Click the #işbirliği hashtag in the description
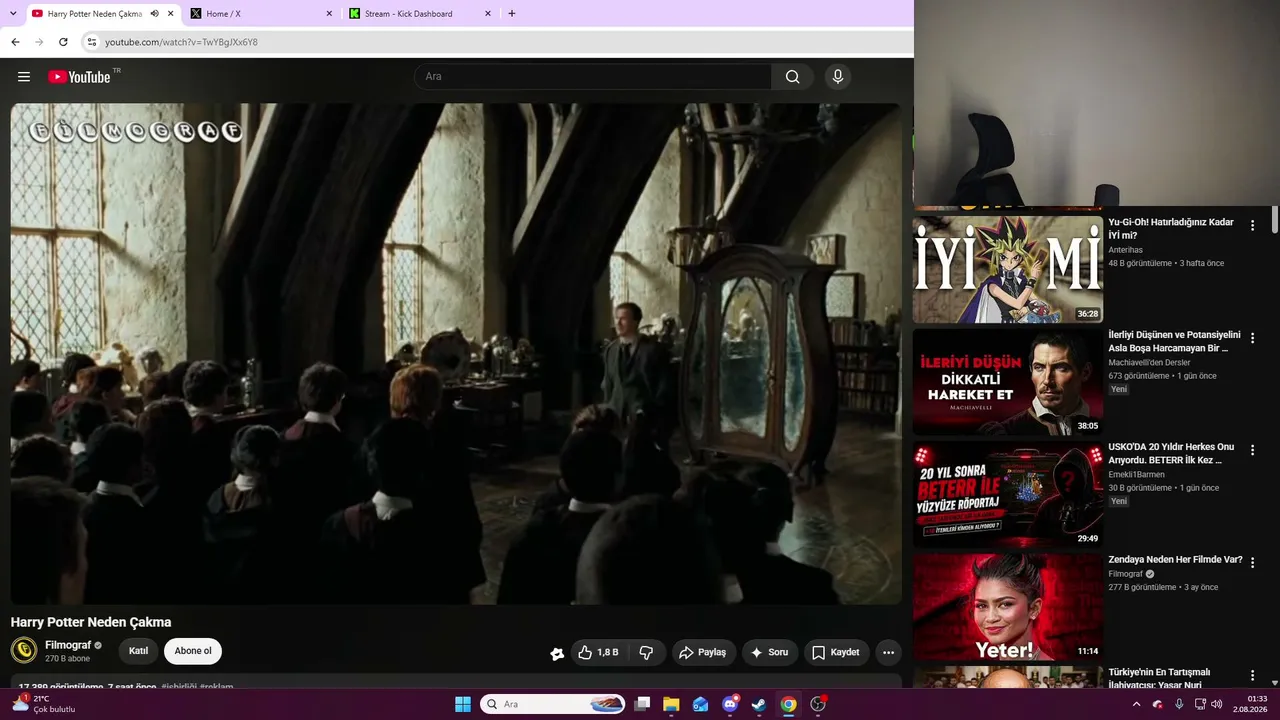 [178, 687]
